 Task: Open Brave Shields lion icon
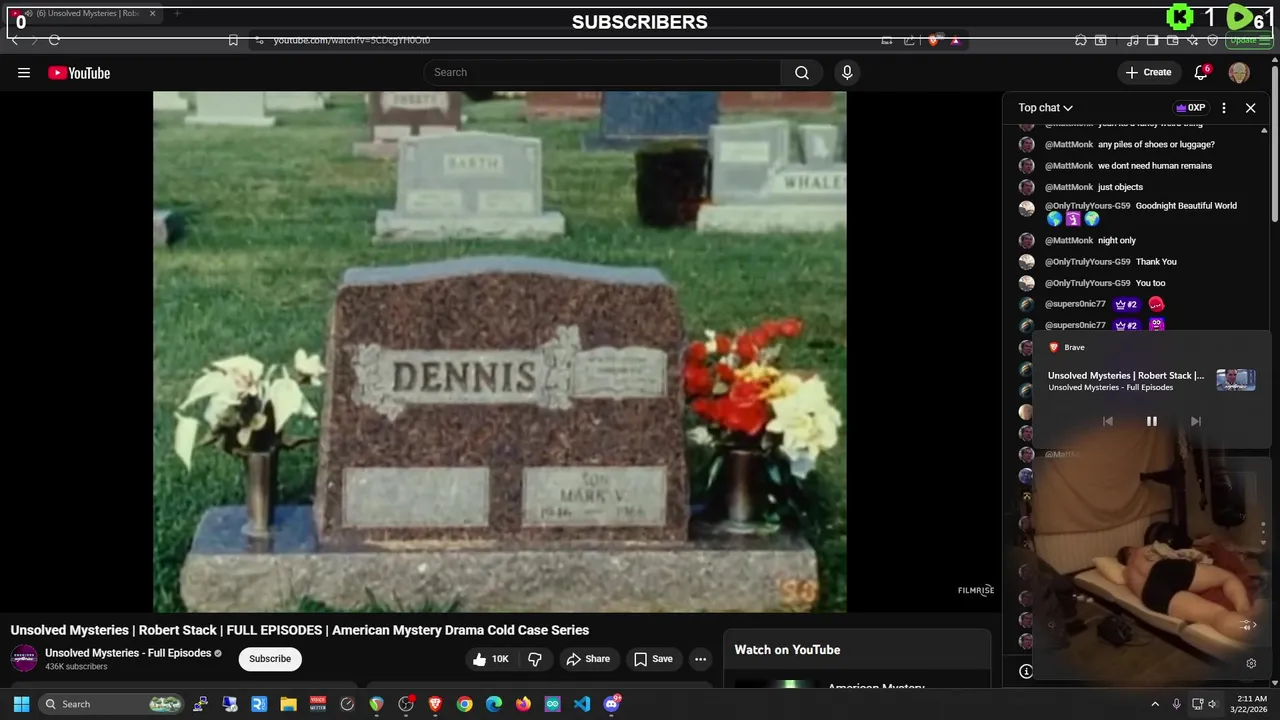point(934,40)
